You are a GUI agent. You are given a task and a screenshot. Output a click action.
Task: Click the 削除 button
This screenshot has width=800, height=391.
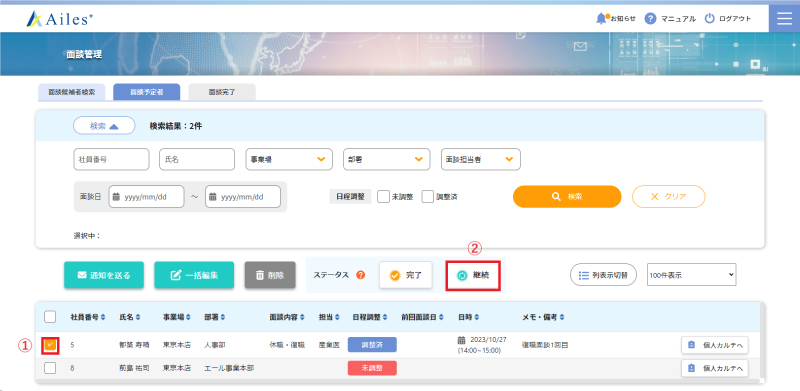click(x=270, y=275)
